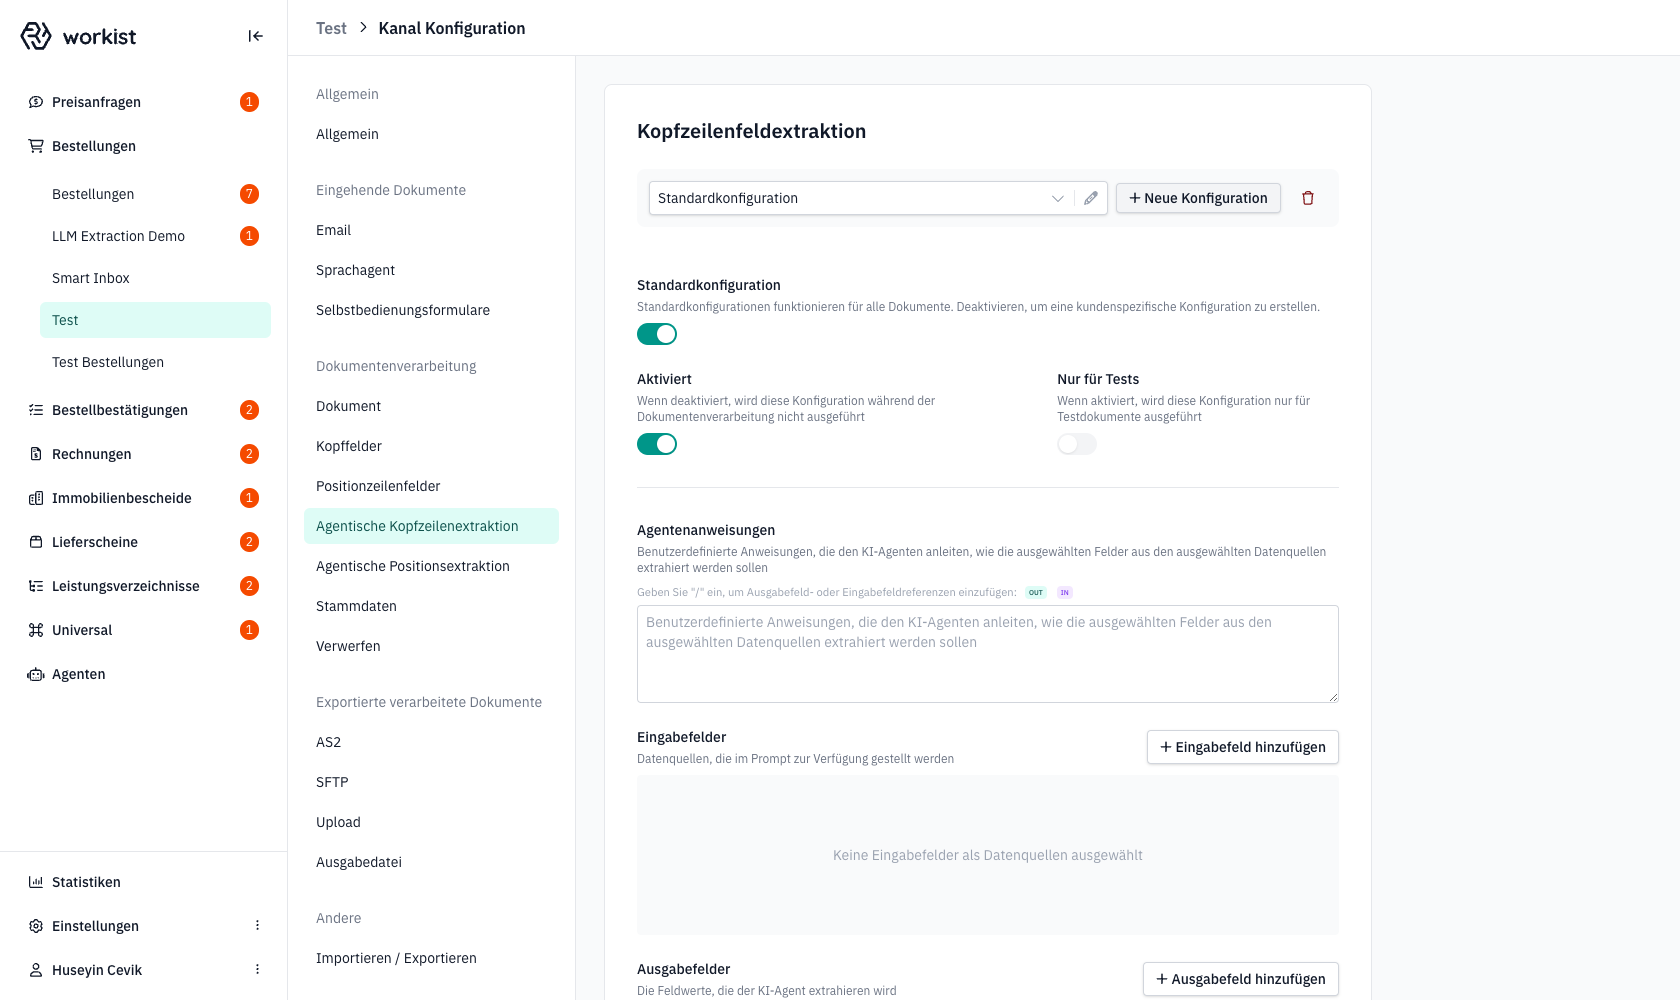Screen dimensions: 1680x1000
Task: Click the Lieferscheine package icon
Action: click(36, 542)
